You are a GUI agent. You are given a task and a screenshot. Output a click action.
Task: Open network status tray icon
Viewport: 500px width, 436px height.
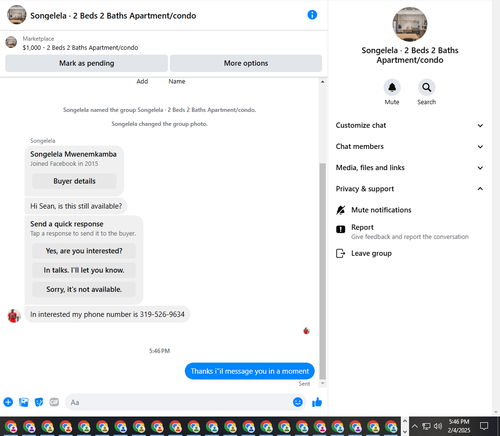[426, 426]
